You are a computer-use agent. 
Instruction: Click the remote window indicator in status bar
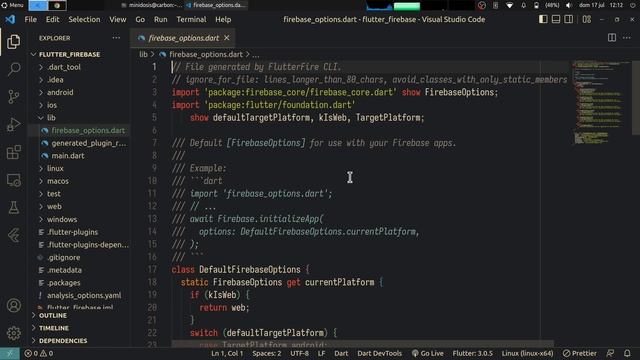10,353
